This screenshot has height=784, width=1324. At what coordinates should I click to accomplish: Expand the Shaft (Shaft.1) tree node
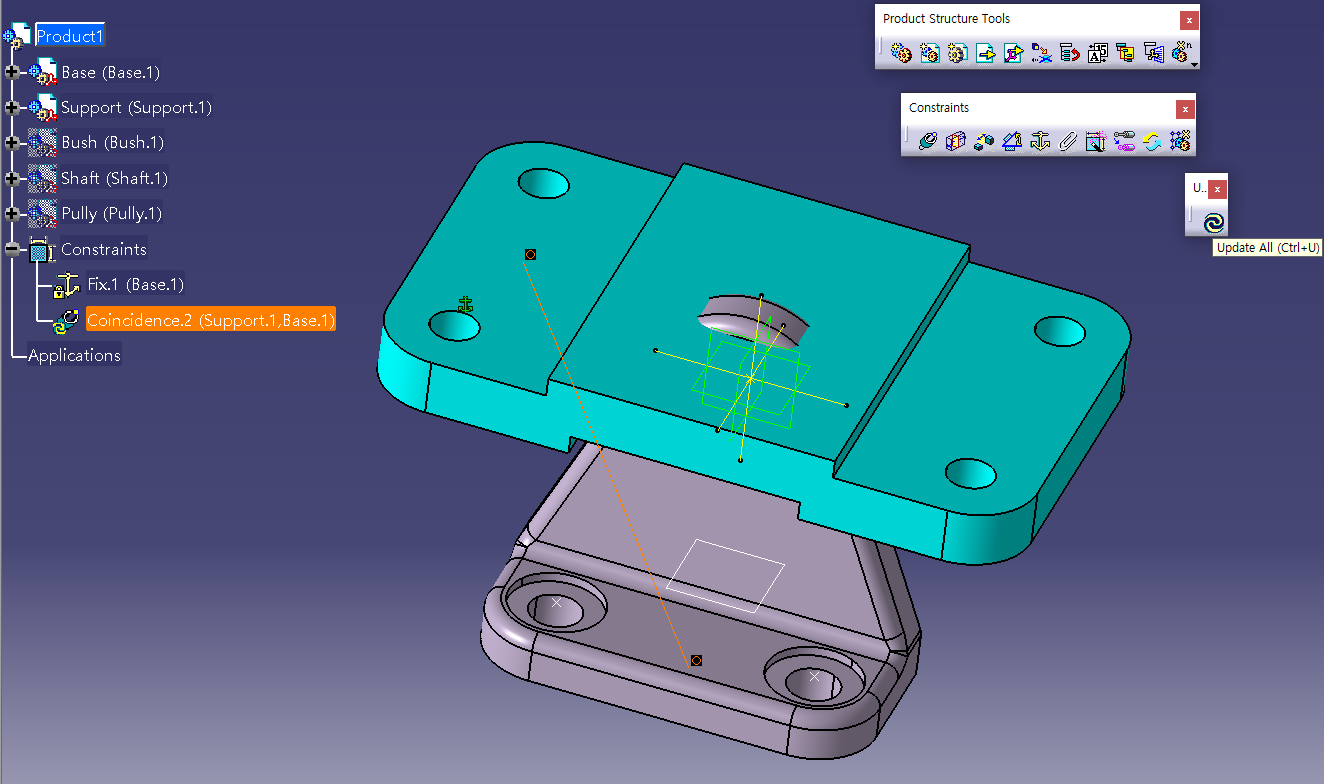12,178
